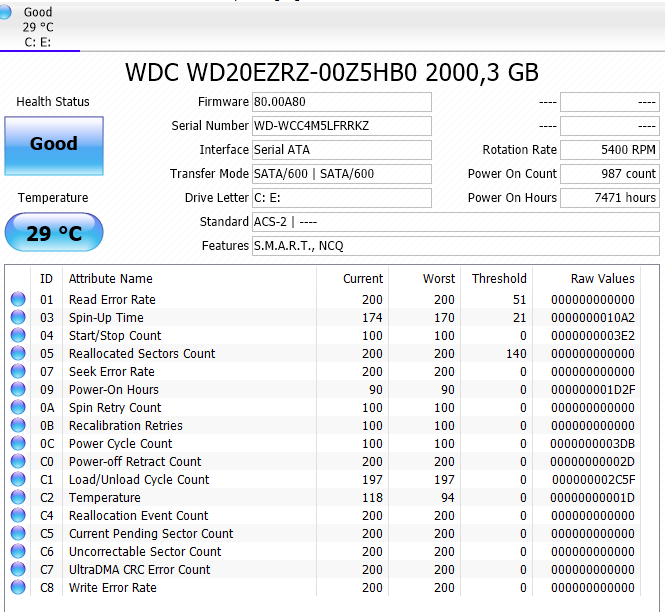
Task: Click the Threshold column header
Action: [x=499, y=279]
